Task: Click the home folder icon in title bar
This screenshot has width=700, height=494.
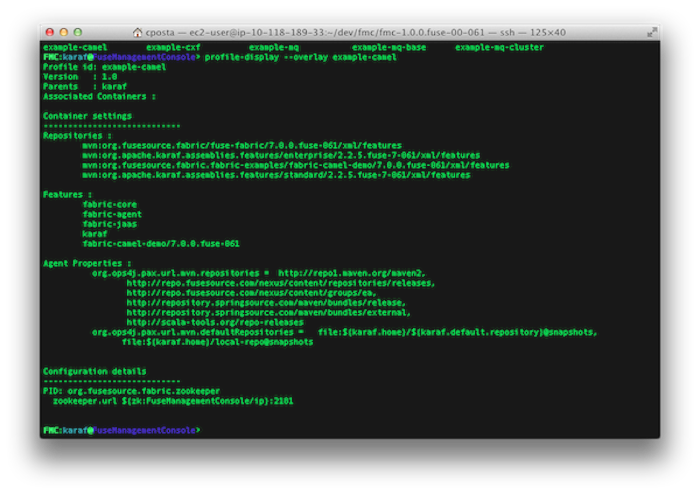Action: (x=138, y=32)
